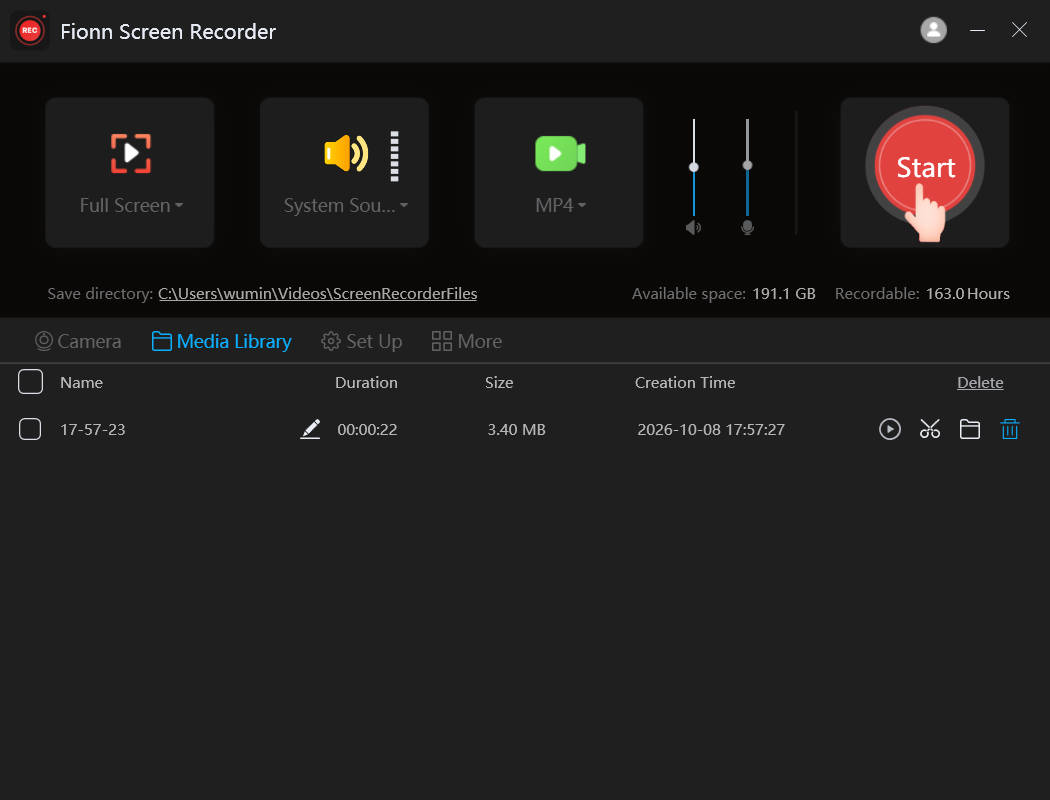Rename recording 17-57-23 with pencil icon
This screenshot has width=1050, height=800.
310,429
